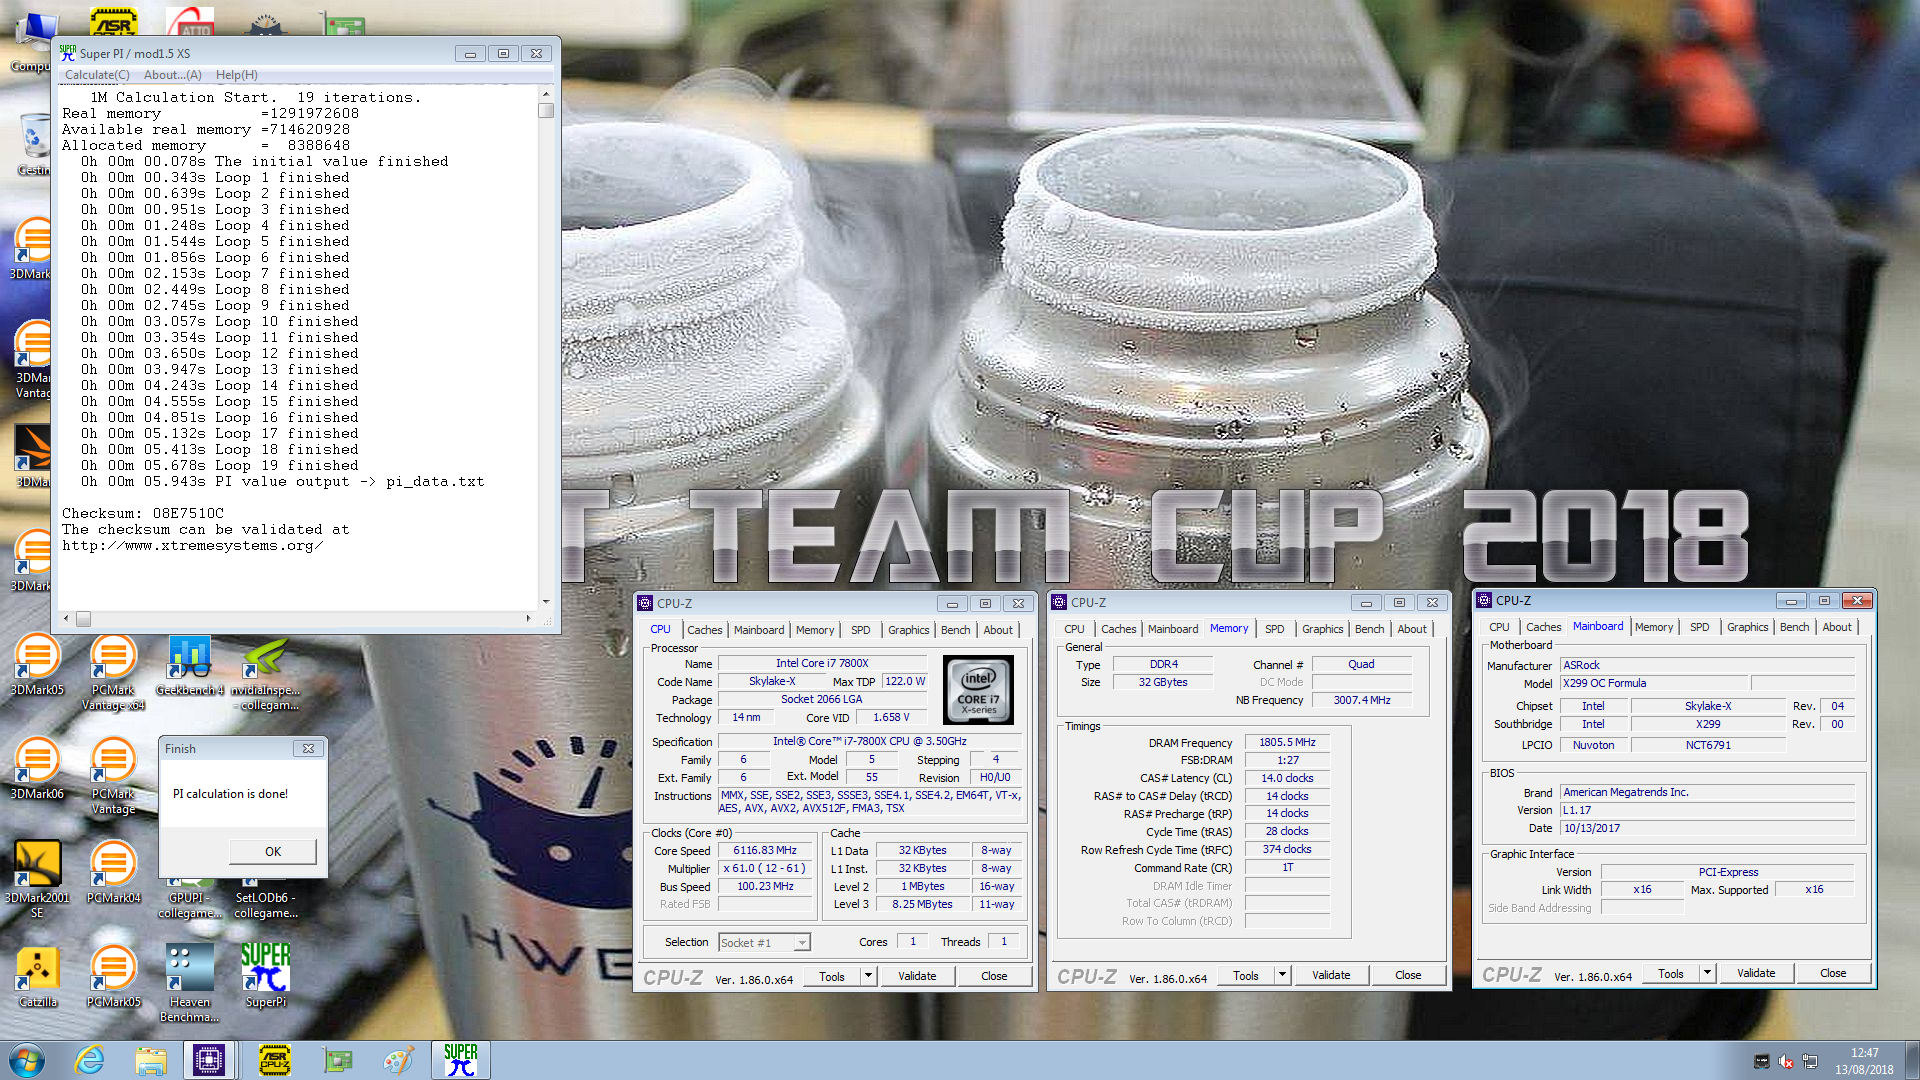The width and height of the screenshot is (1920, 1080).
Task: Expand Tools dropdown arrow in Memory window
Action: click(1282, 975)
